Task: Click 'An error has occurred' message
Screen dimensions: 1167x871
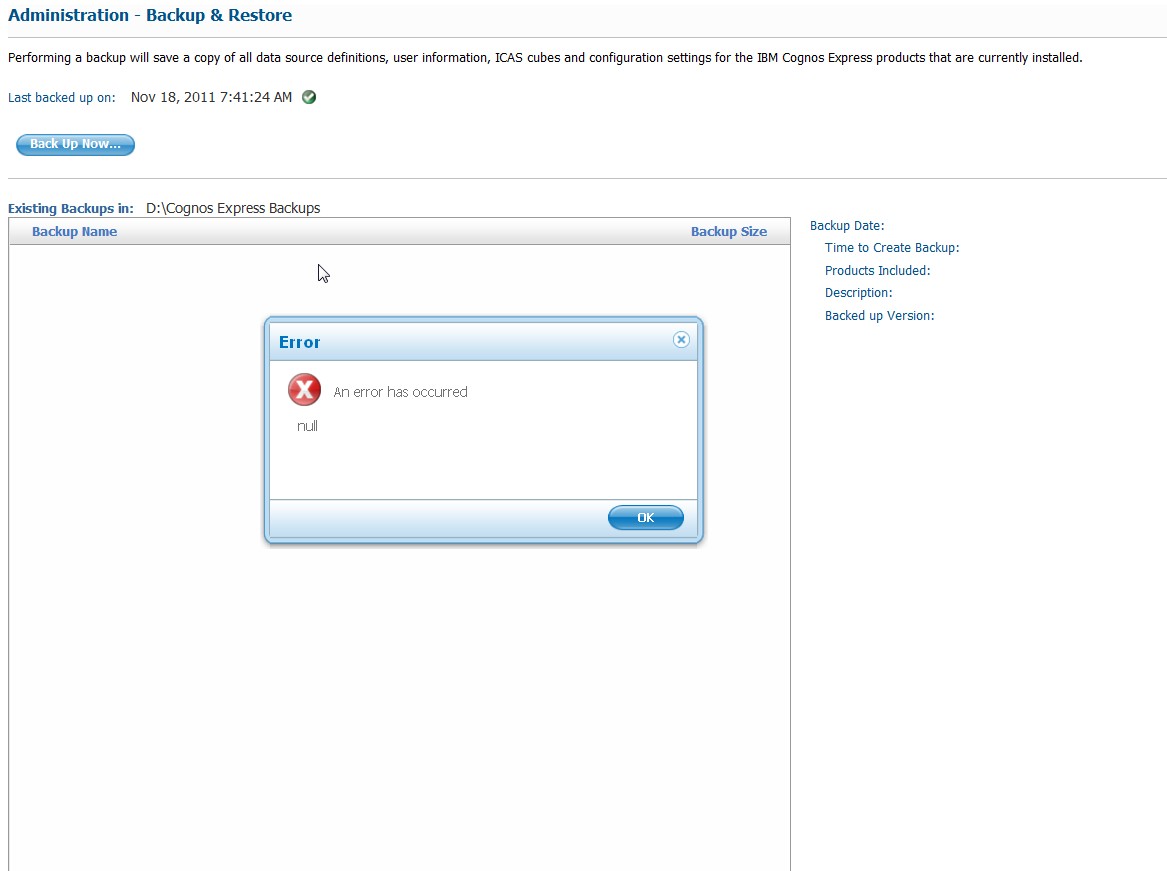Action: click(x=400, y=392)
